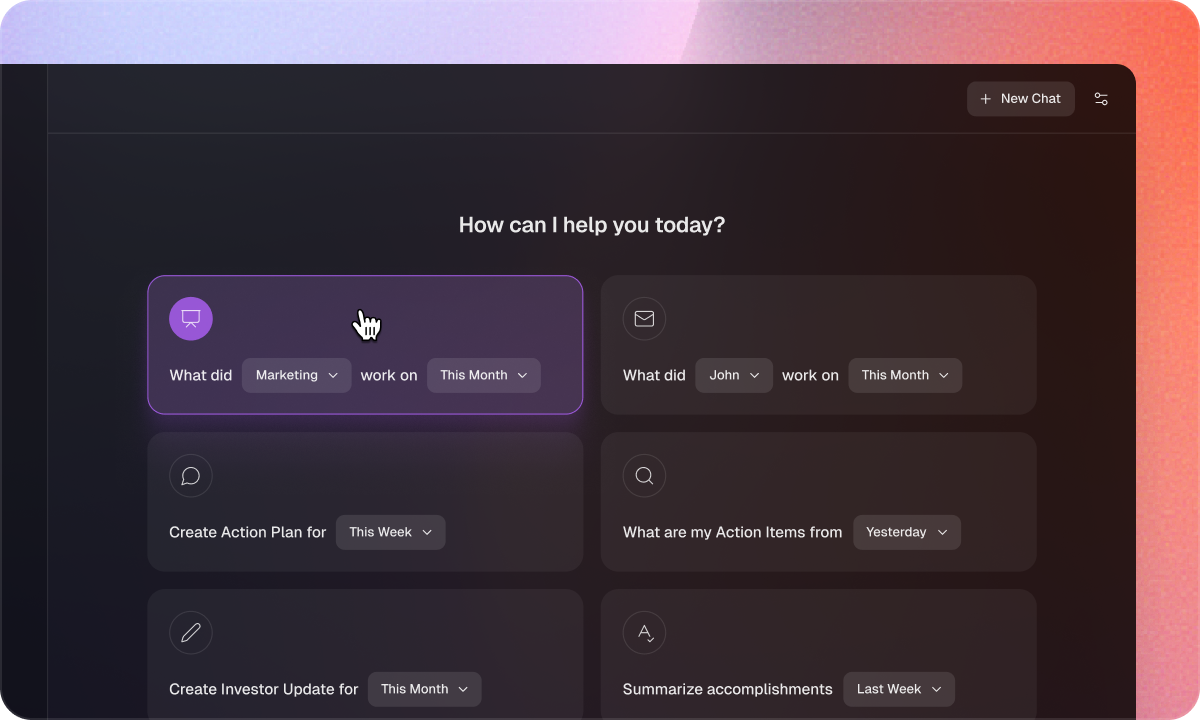Open the filter settings sliders icon
Viewport: 1200px width, 720px height.
(1101, 99)
